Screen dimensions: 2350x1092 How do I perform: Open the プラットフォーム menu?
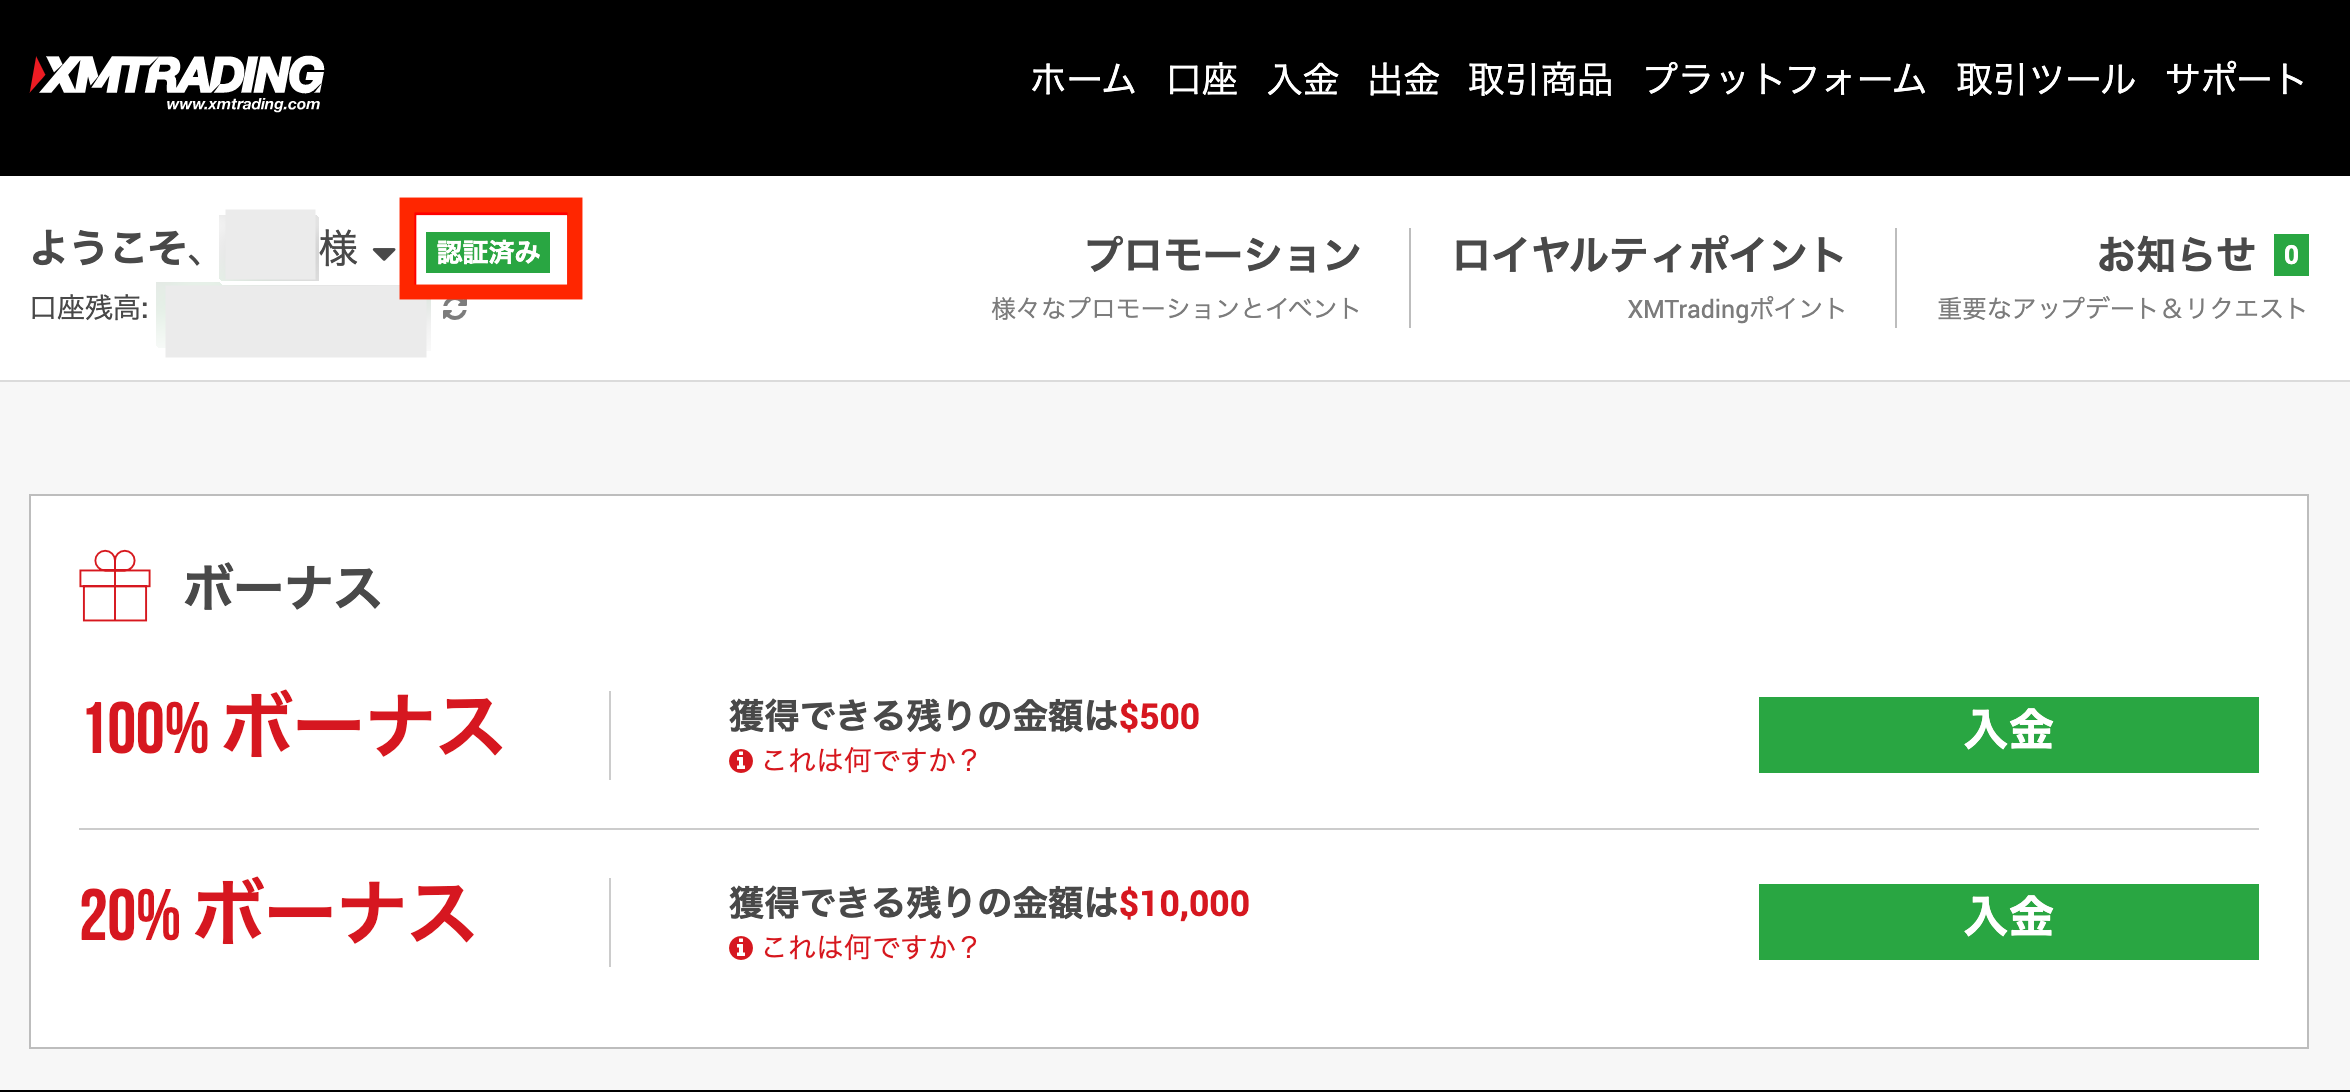1785,80
